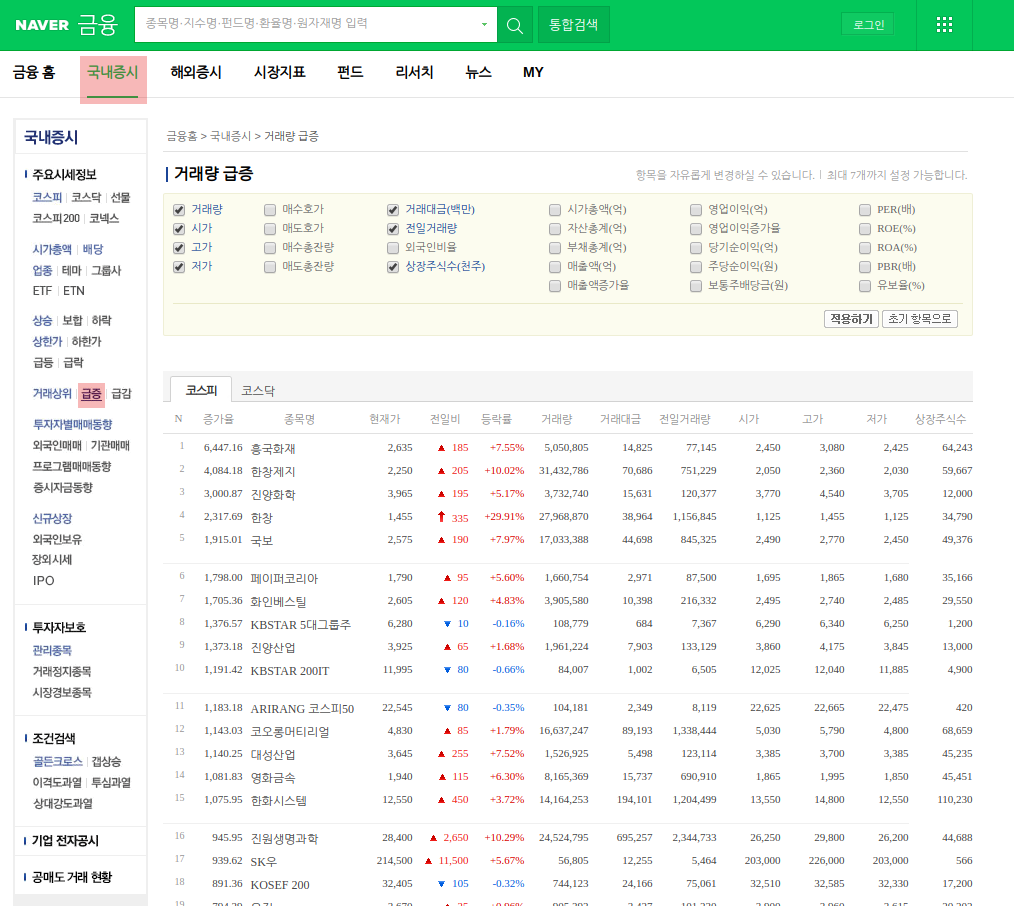1014x906 pixels.
Task: Open the 한창제지 stock link
Action: pyautogui.click(x=273, y=471)
